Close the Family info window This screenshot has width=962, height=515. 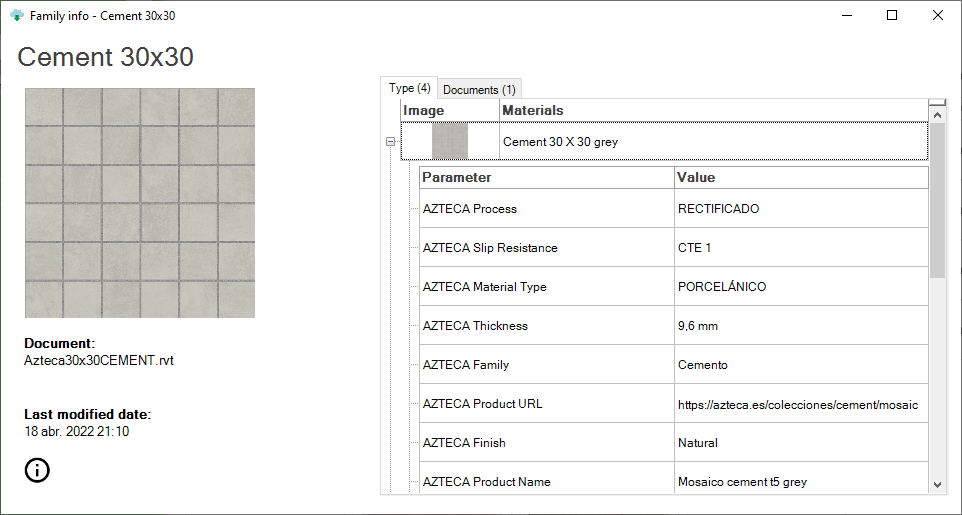(937, 15)
